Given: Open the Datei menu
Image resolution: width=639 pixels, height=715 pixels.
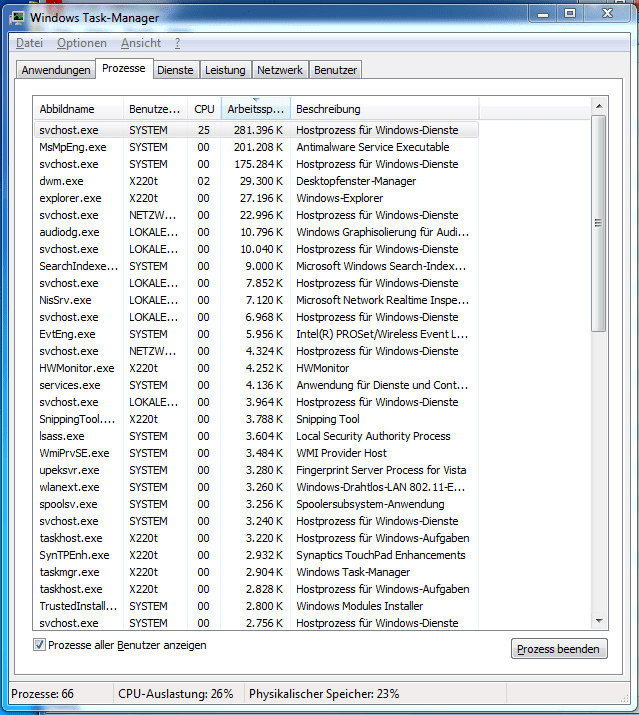Looking at the screenshot, I should pos(29,43).
